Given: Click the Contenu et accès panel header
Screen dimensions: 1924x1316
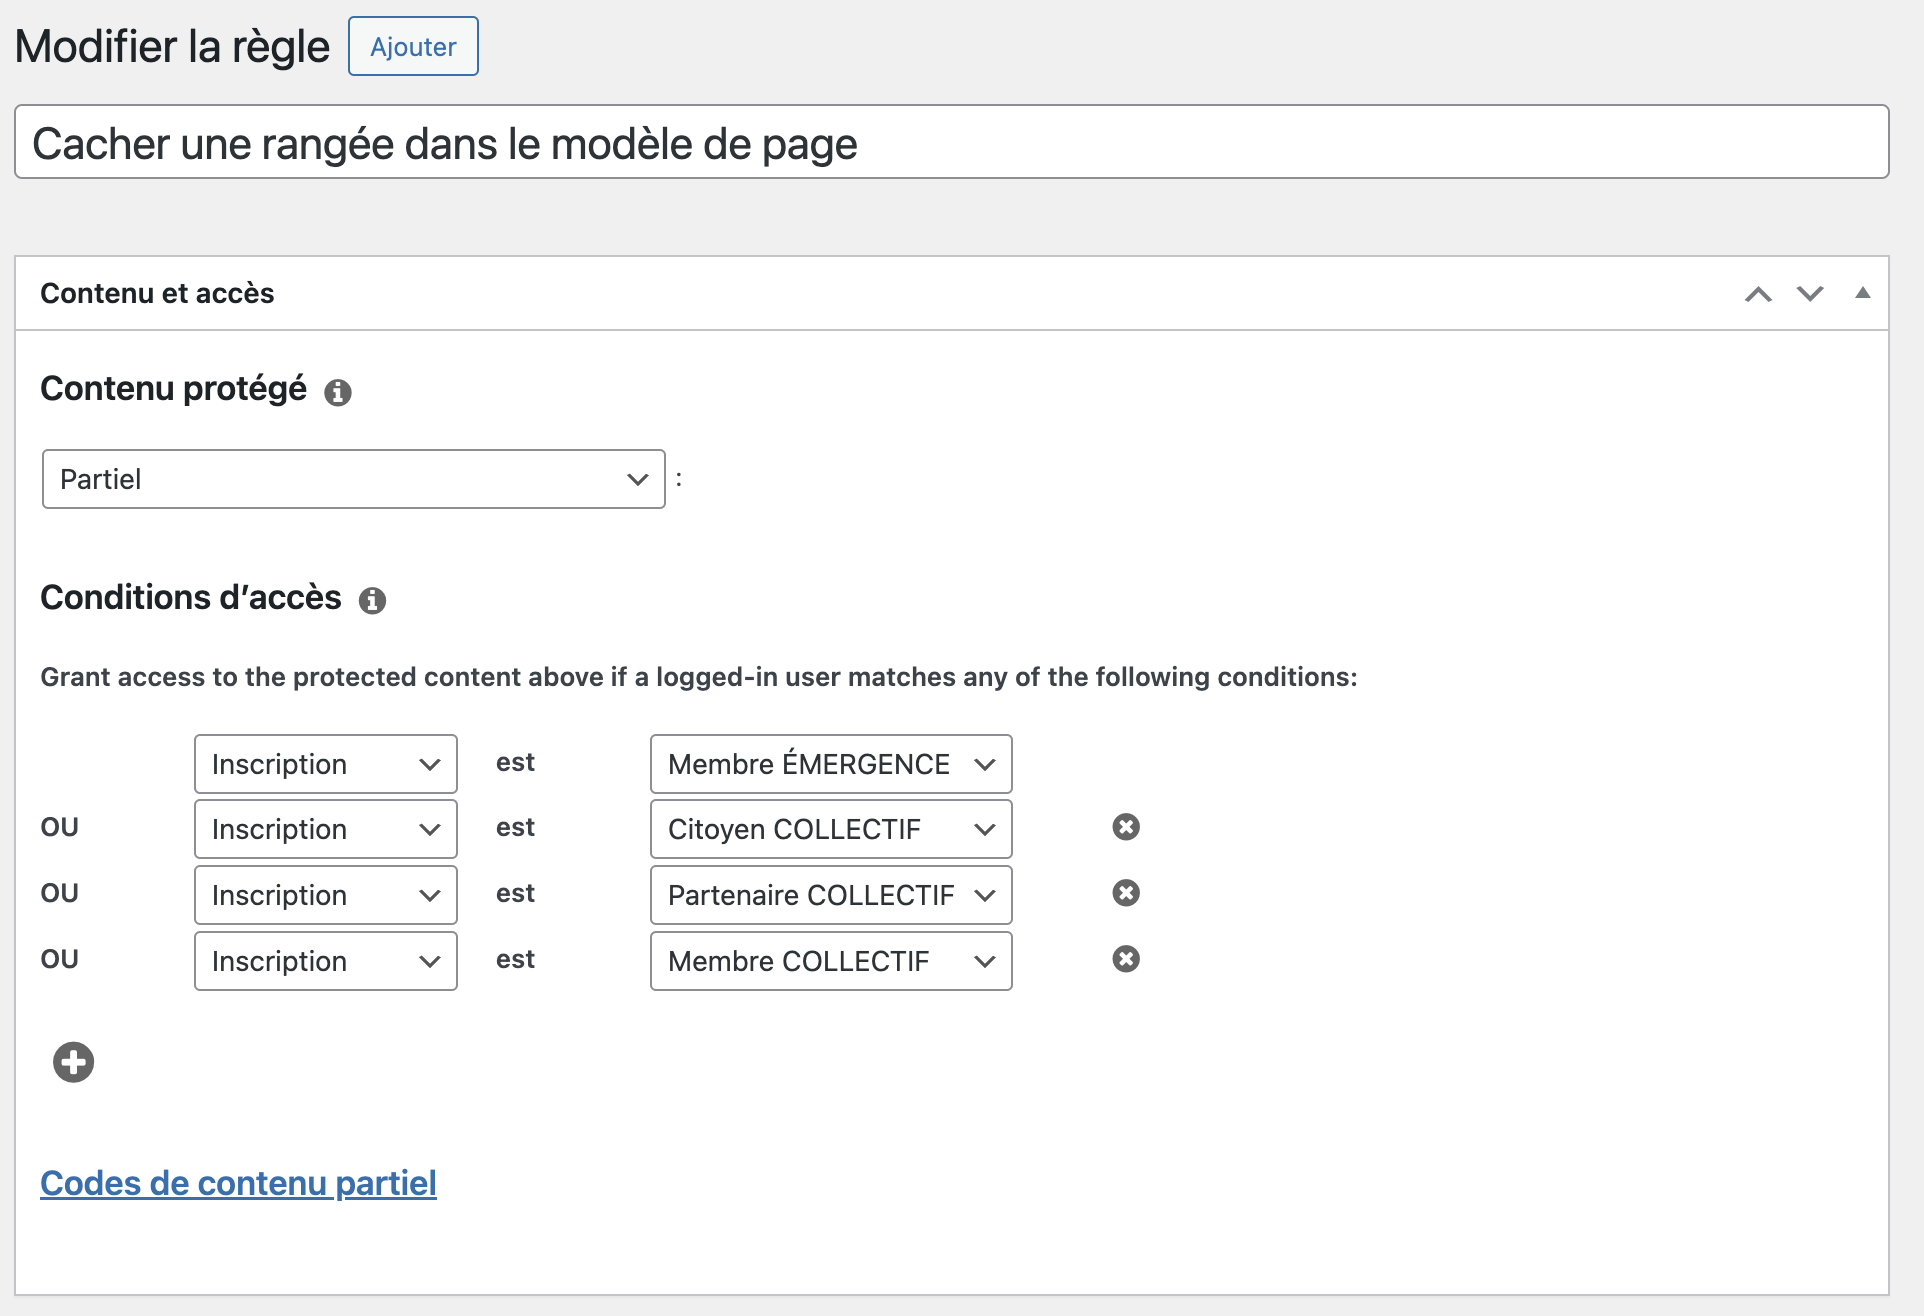Looking at the screenshot, I should 157,293.
